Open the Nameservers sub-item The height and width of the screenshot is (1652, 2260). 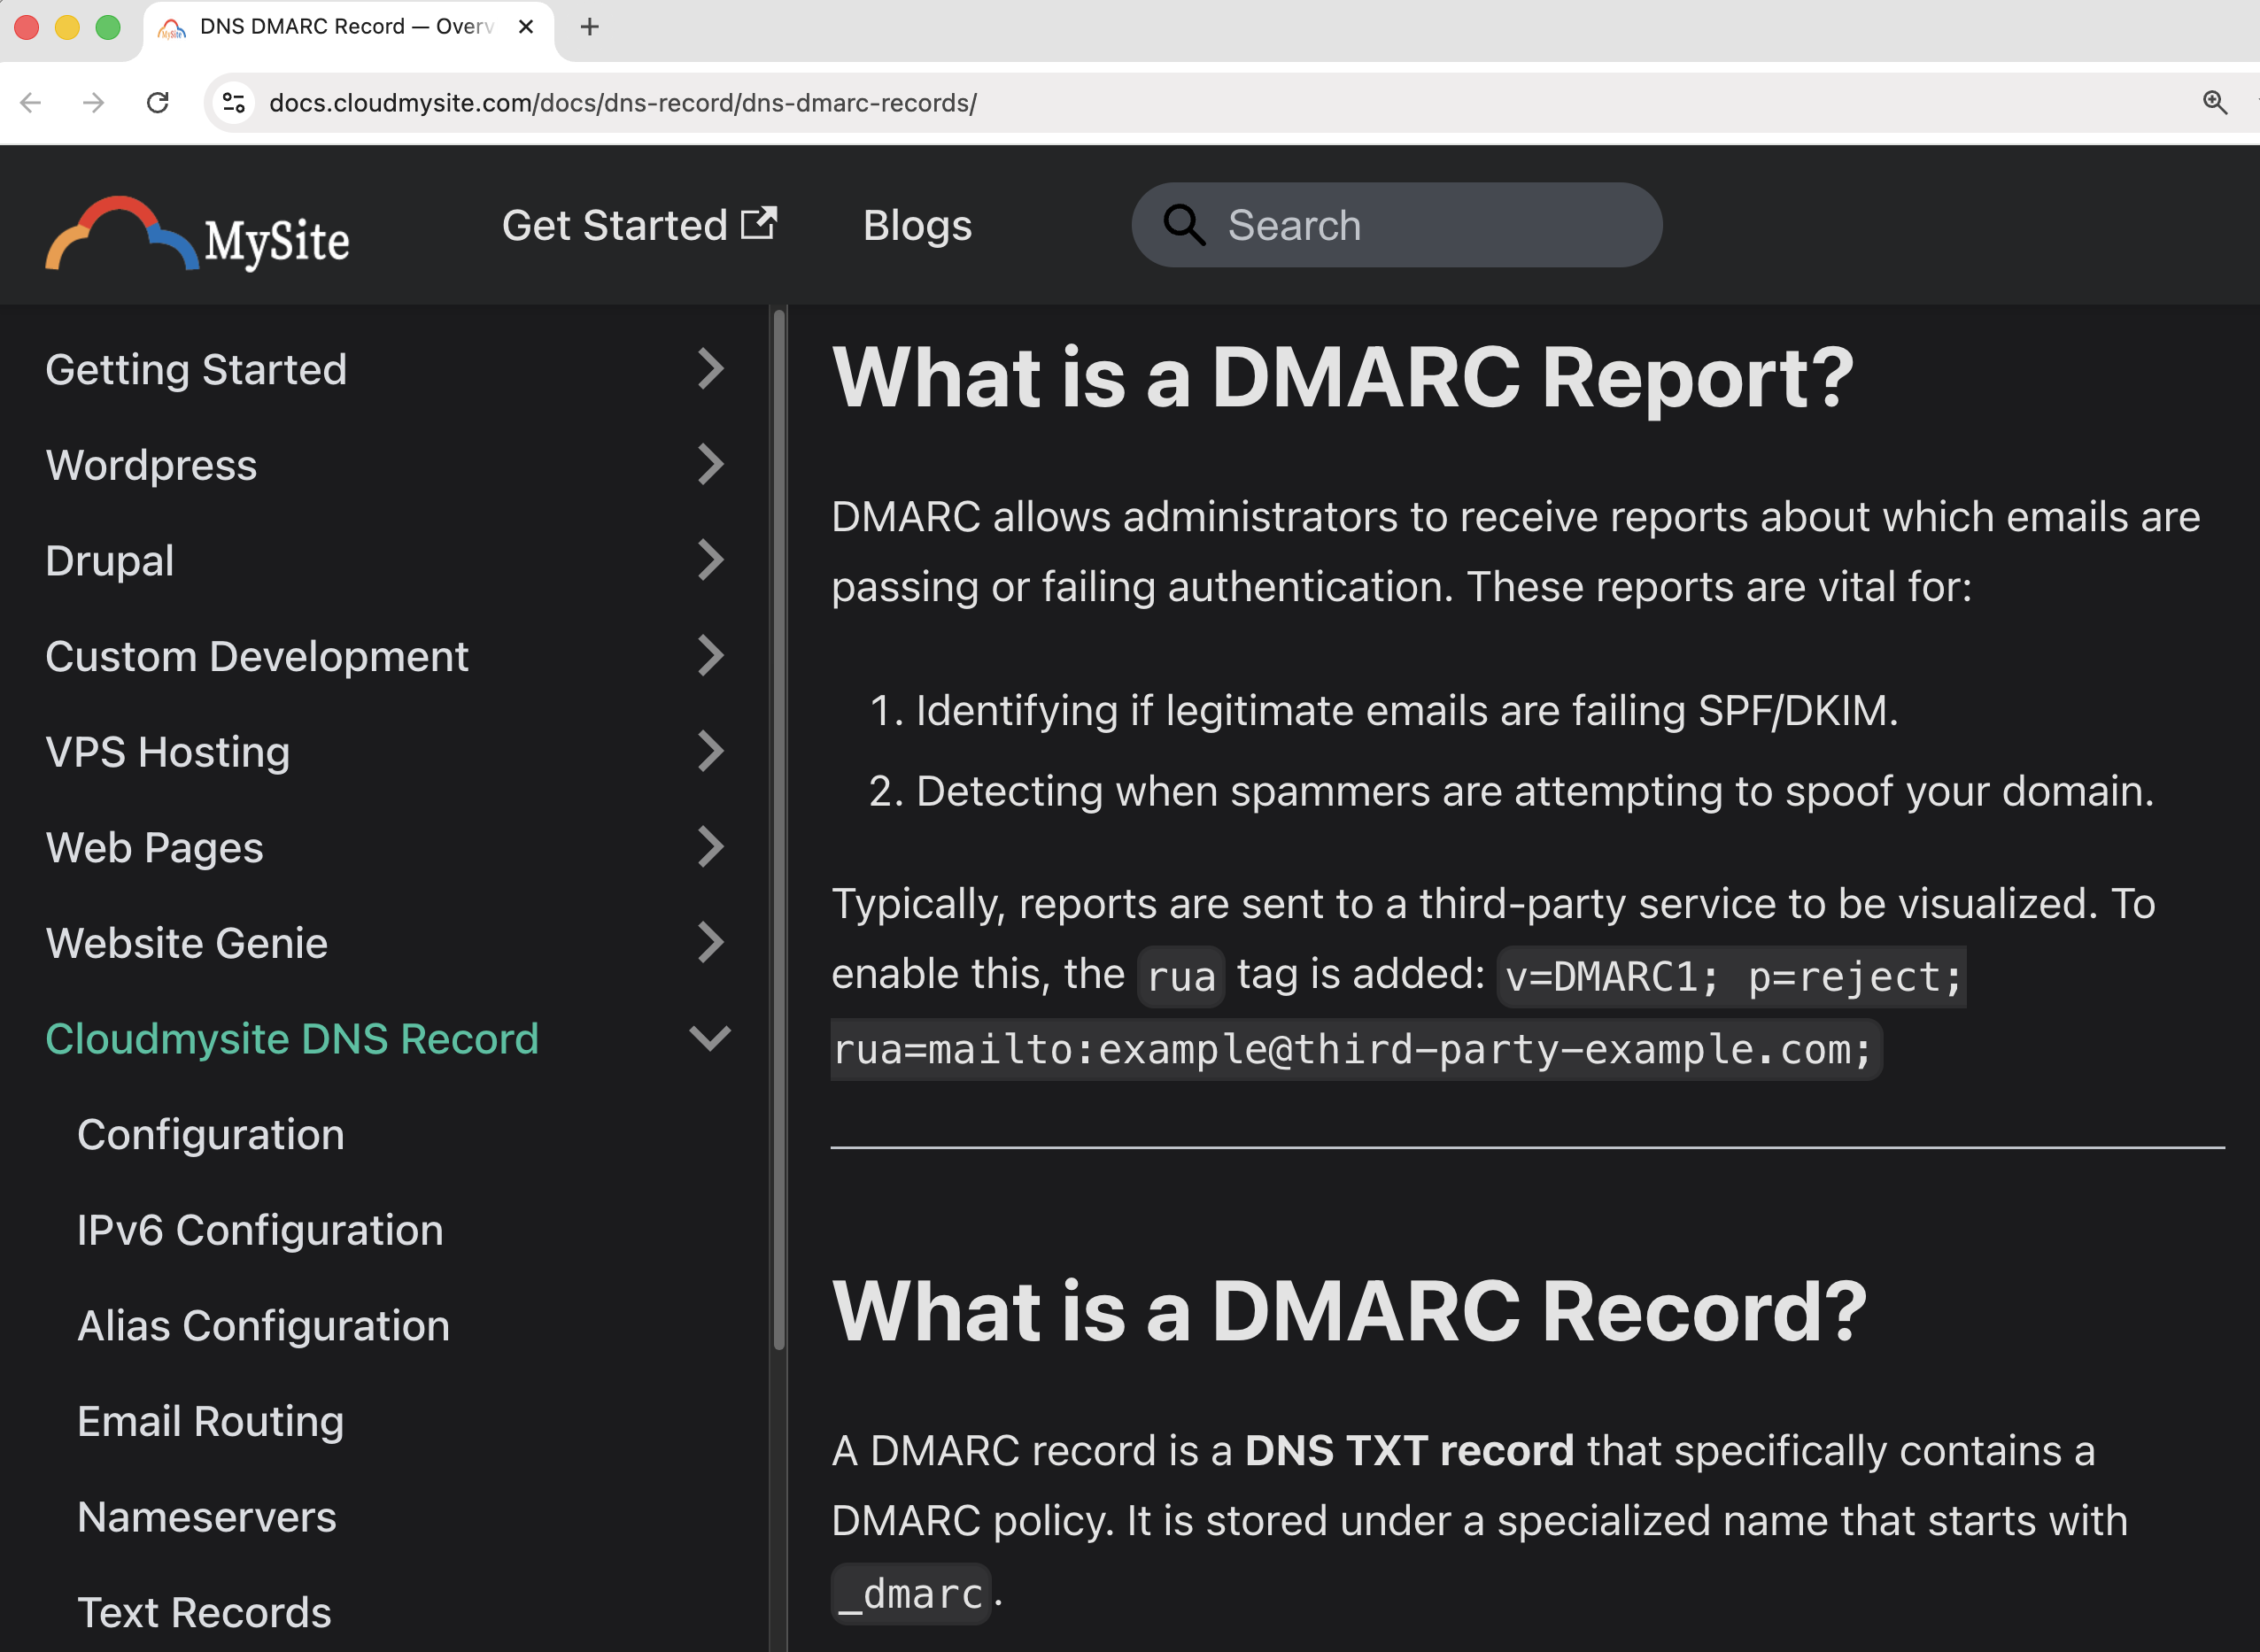pos(207,1517)
